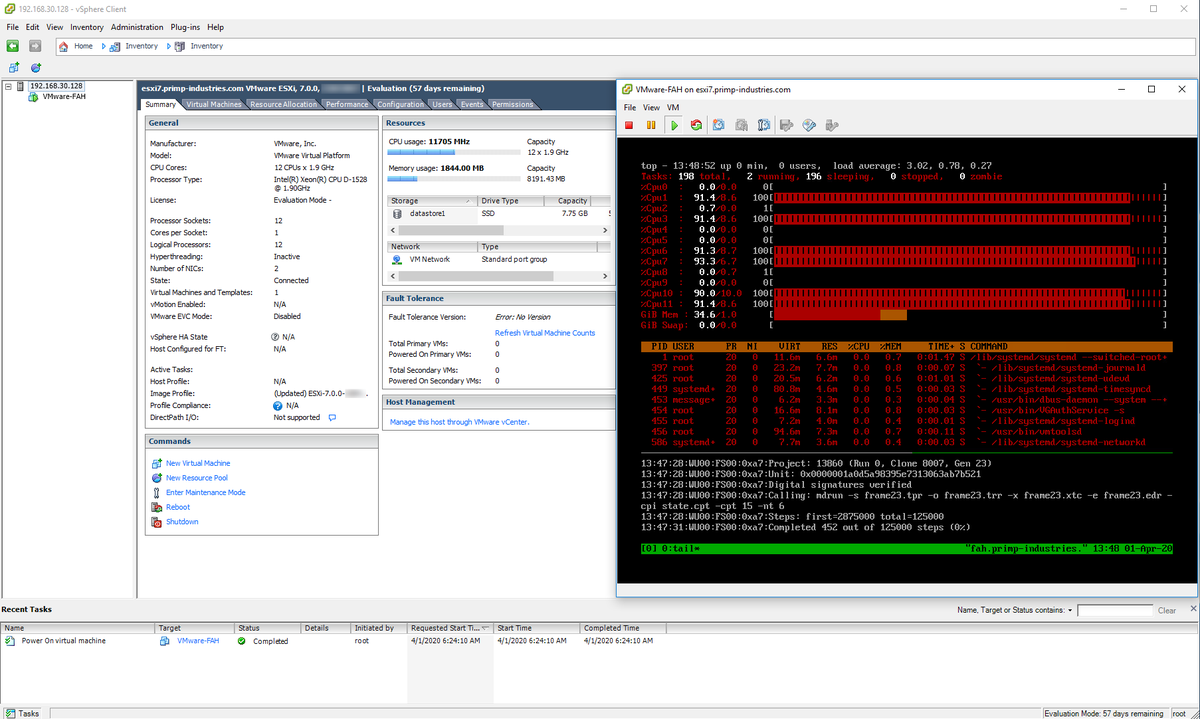Click Refresh Virtual Machine Counts link
This screenshot has width=1200, height=719.
(x=545, y=333)
